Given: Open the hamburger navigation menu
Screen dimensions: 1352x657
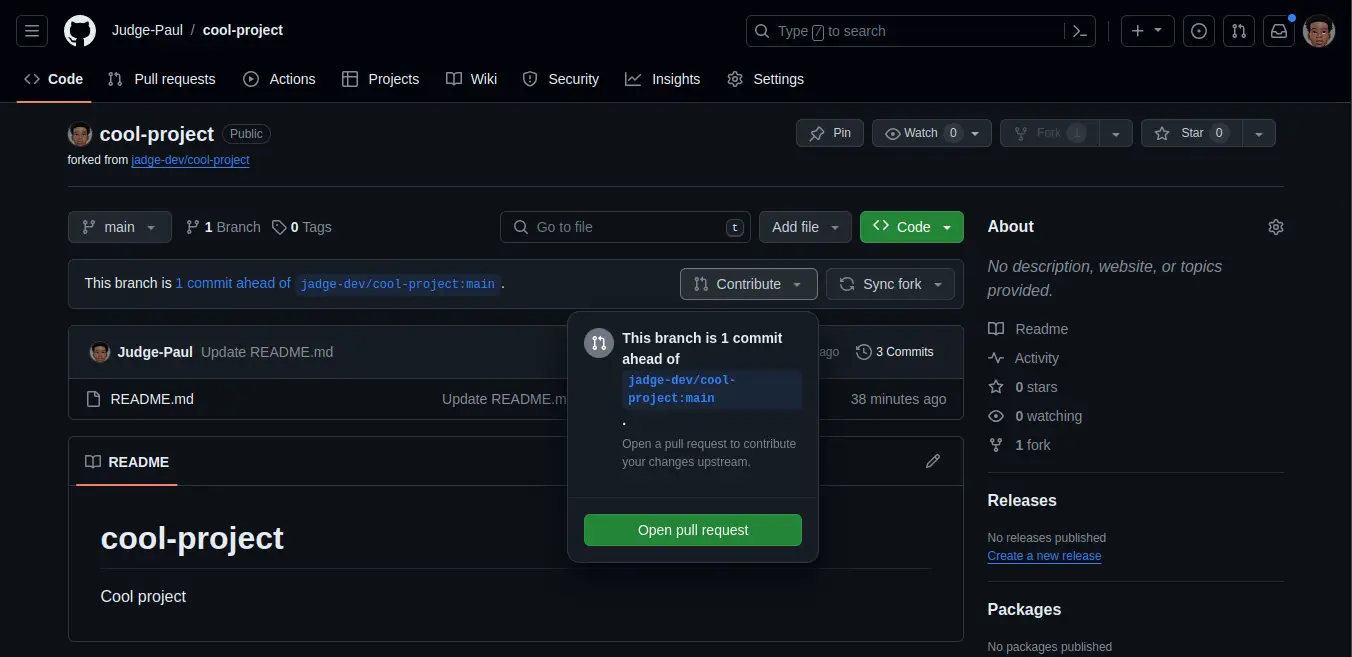Looking at the screenshot, I should point(31,31).
